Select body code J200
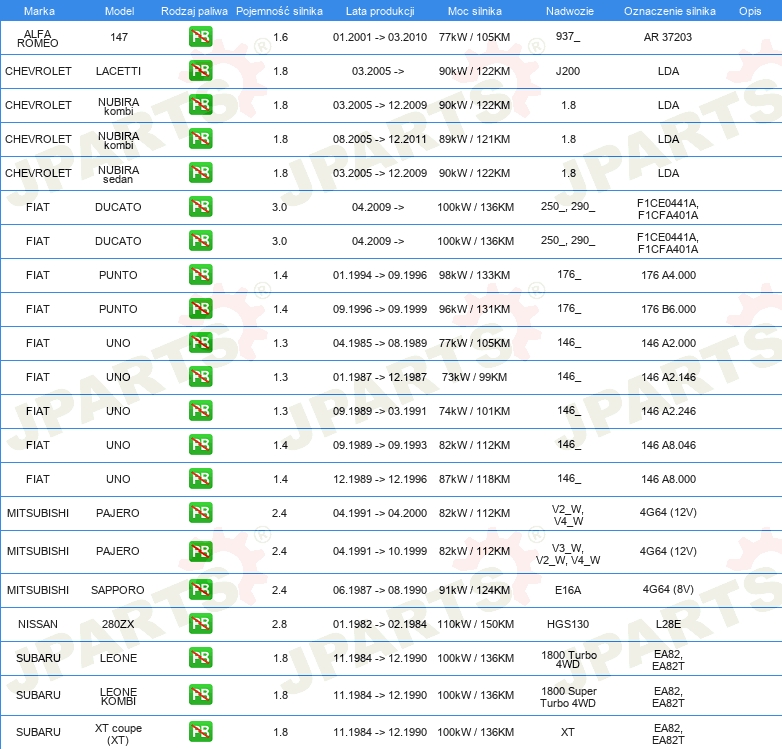The height and width of the screenshot is (749, 782). (x=568, y=71)
